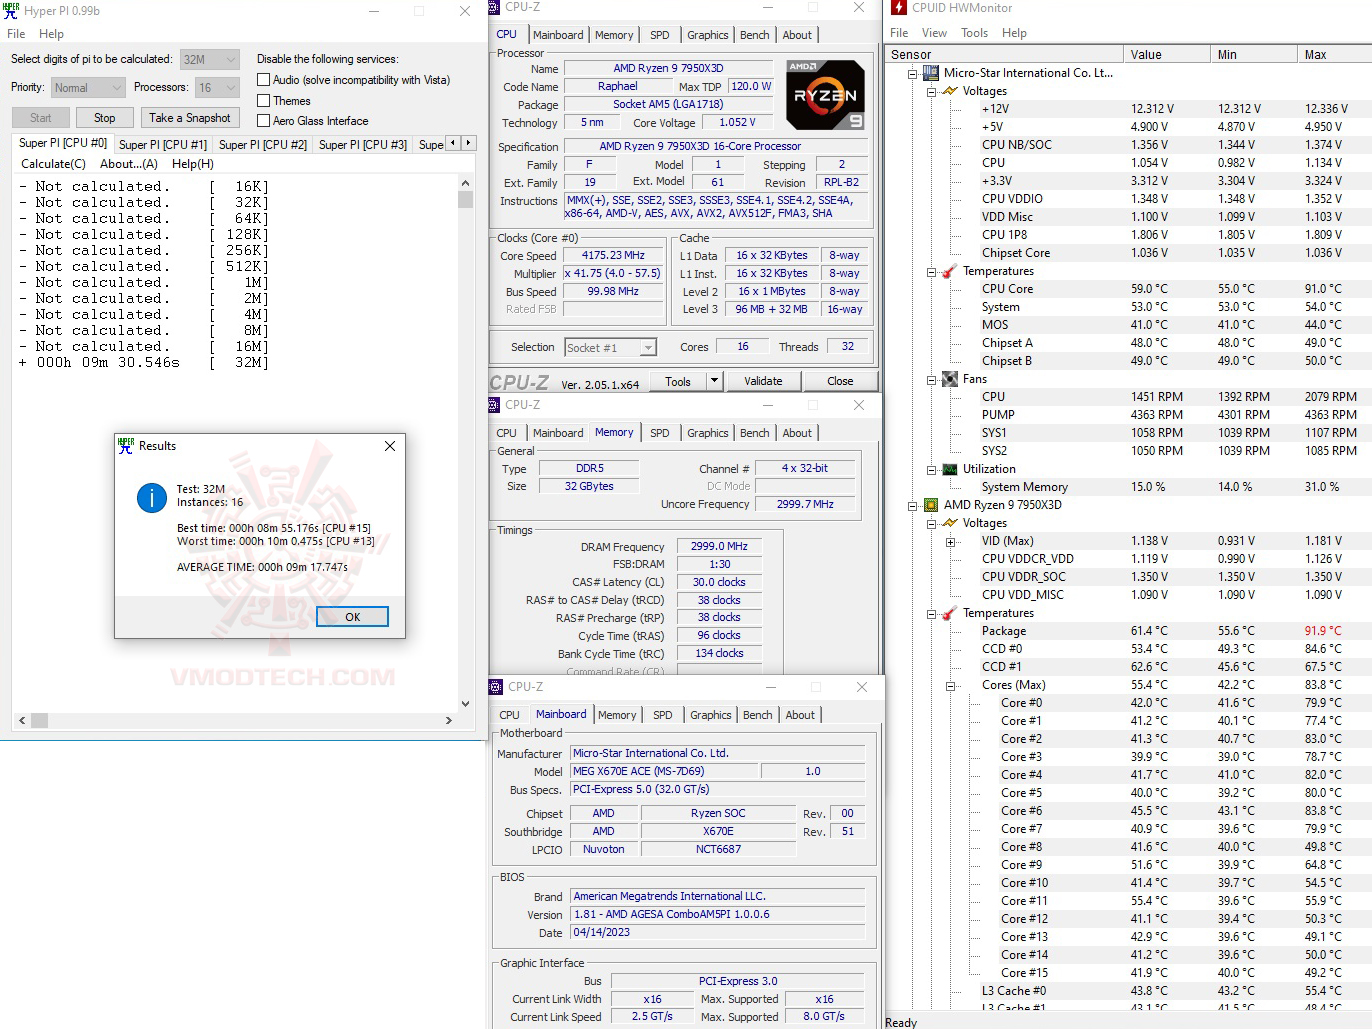Click the HWMonitor title bar app icon
The height and width of the screenshot is (1029, 1372).
pyautogui.click(x=898, y=8)
